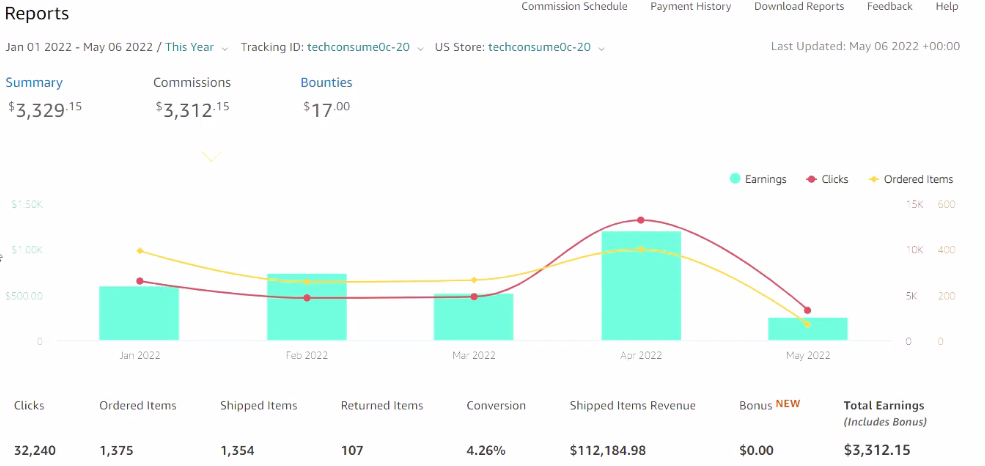Open the Feedback link

[x=890, y=6]
